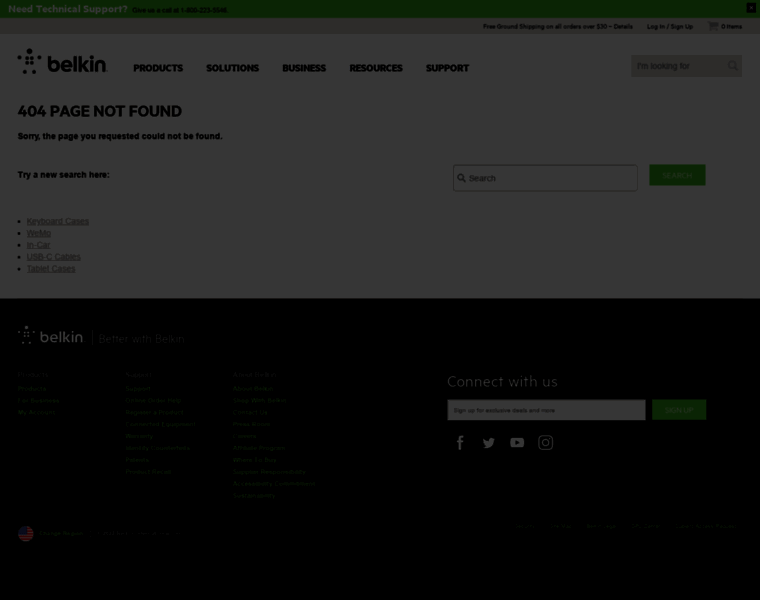Click footer Supplier Responsibility link
Image resolution: width=760 pixels, height=600 pixels.
coord(269,472)
